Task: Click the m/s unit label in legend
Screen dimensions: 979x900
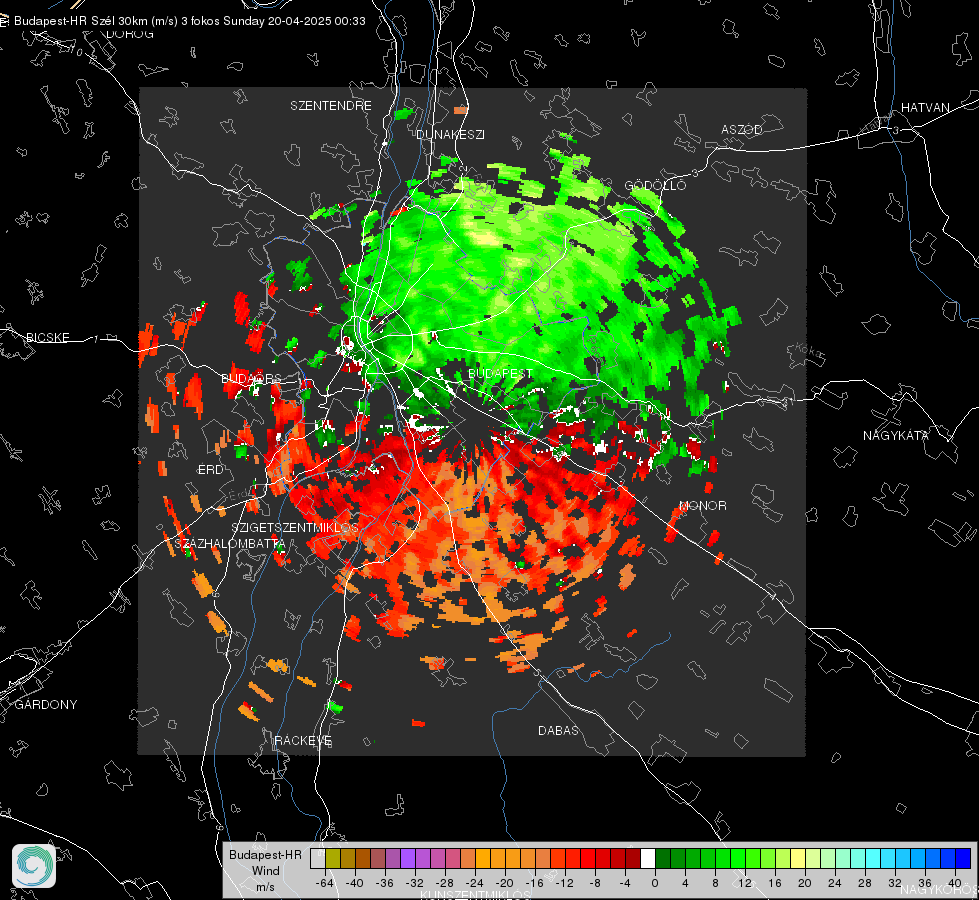Action: pyautogui.click(x=265, y=887)
